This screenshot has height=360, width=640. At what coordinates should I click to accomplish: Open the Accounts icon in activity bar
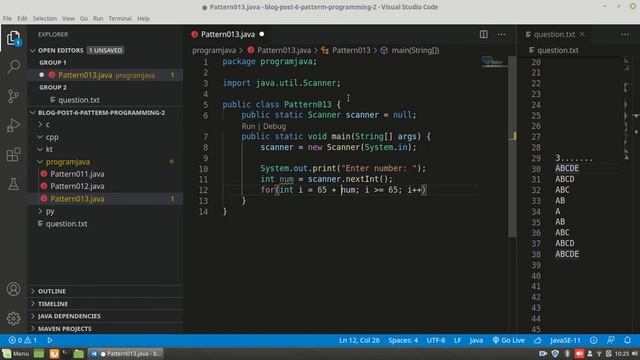click(13, 289)
